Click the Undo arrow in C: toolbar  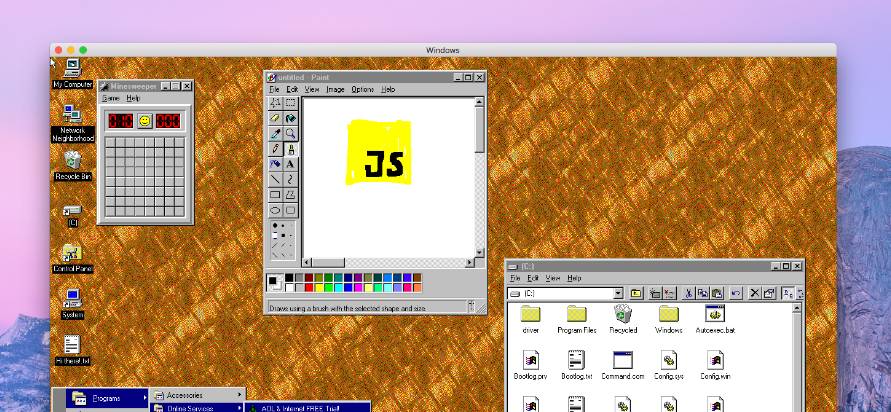pos(736,293)
